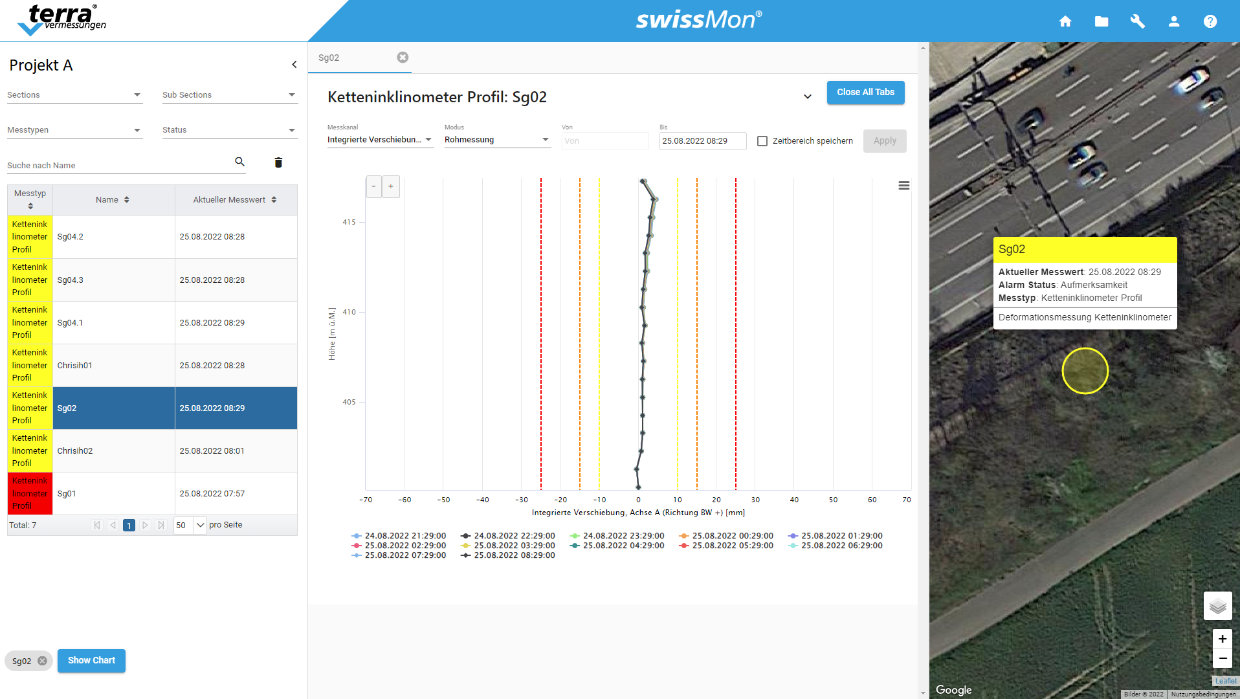The image size is (1240, 699).
Task: Click the Show Chart button
Action: pyautogui.click(x=92, y=660)
